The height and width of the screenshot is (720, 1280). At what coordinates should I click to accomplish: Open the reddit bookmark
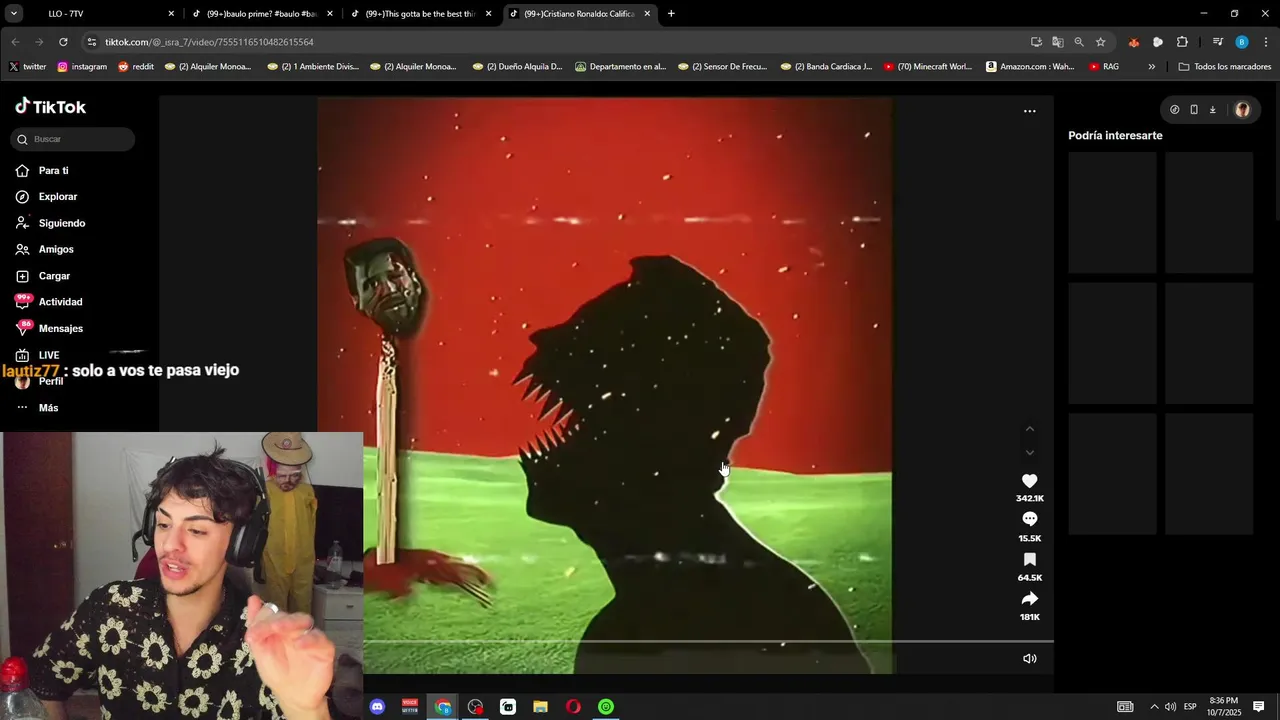click(136, 67)
